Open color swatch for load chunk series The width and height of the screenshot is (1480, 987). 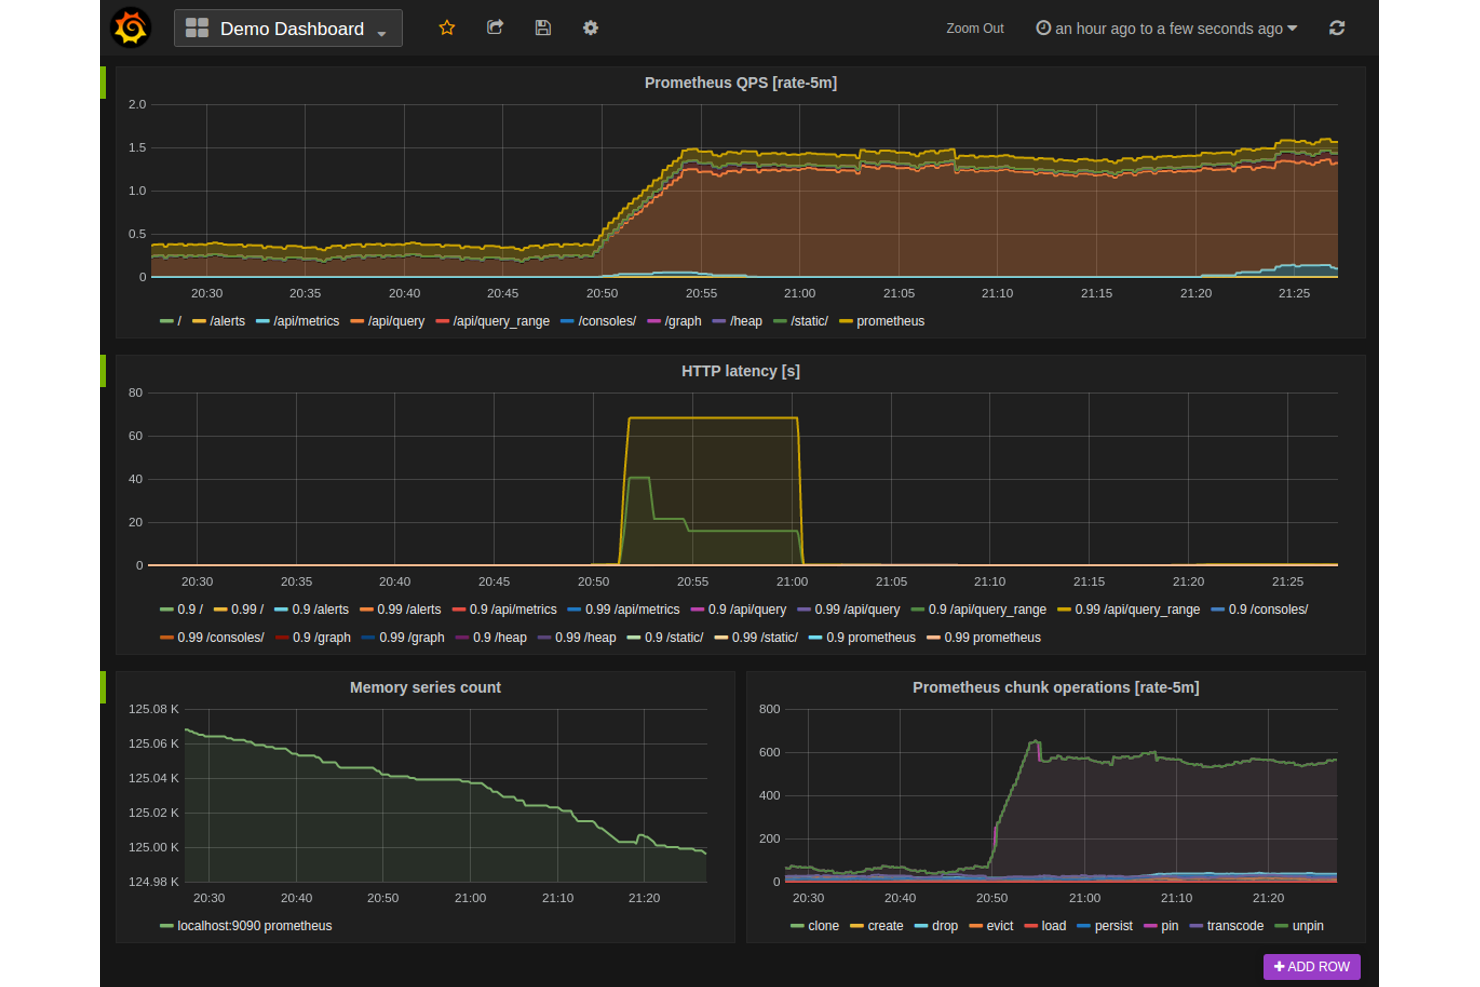1031,926
